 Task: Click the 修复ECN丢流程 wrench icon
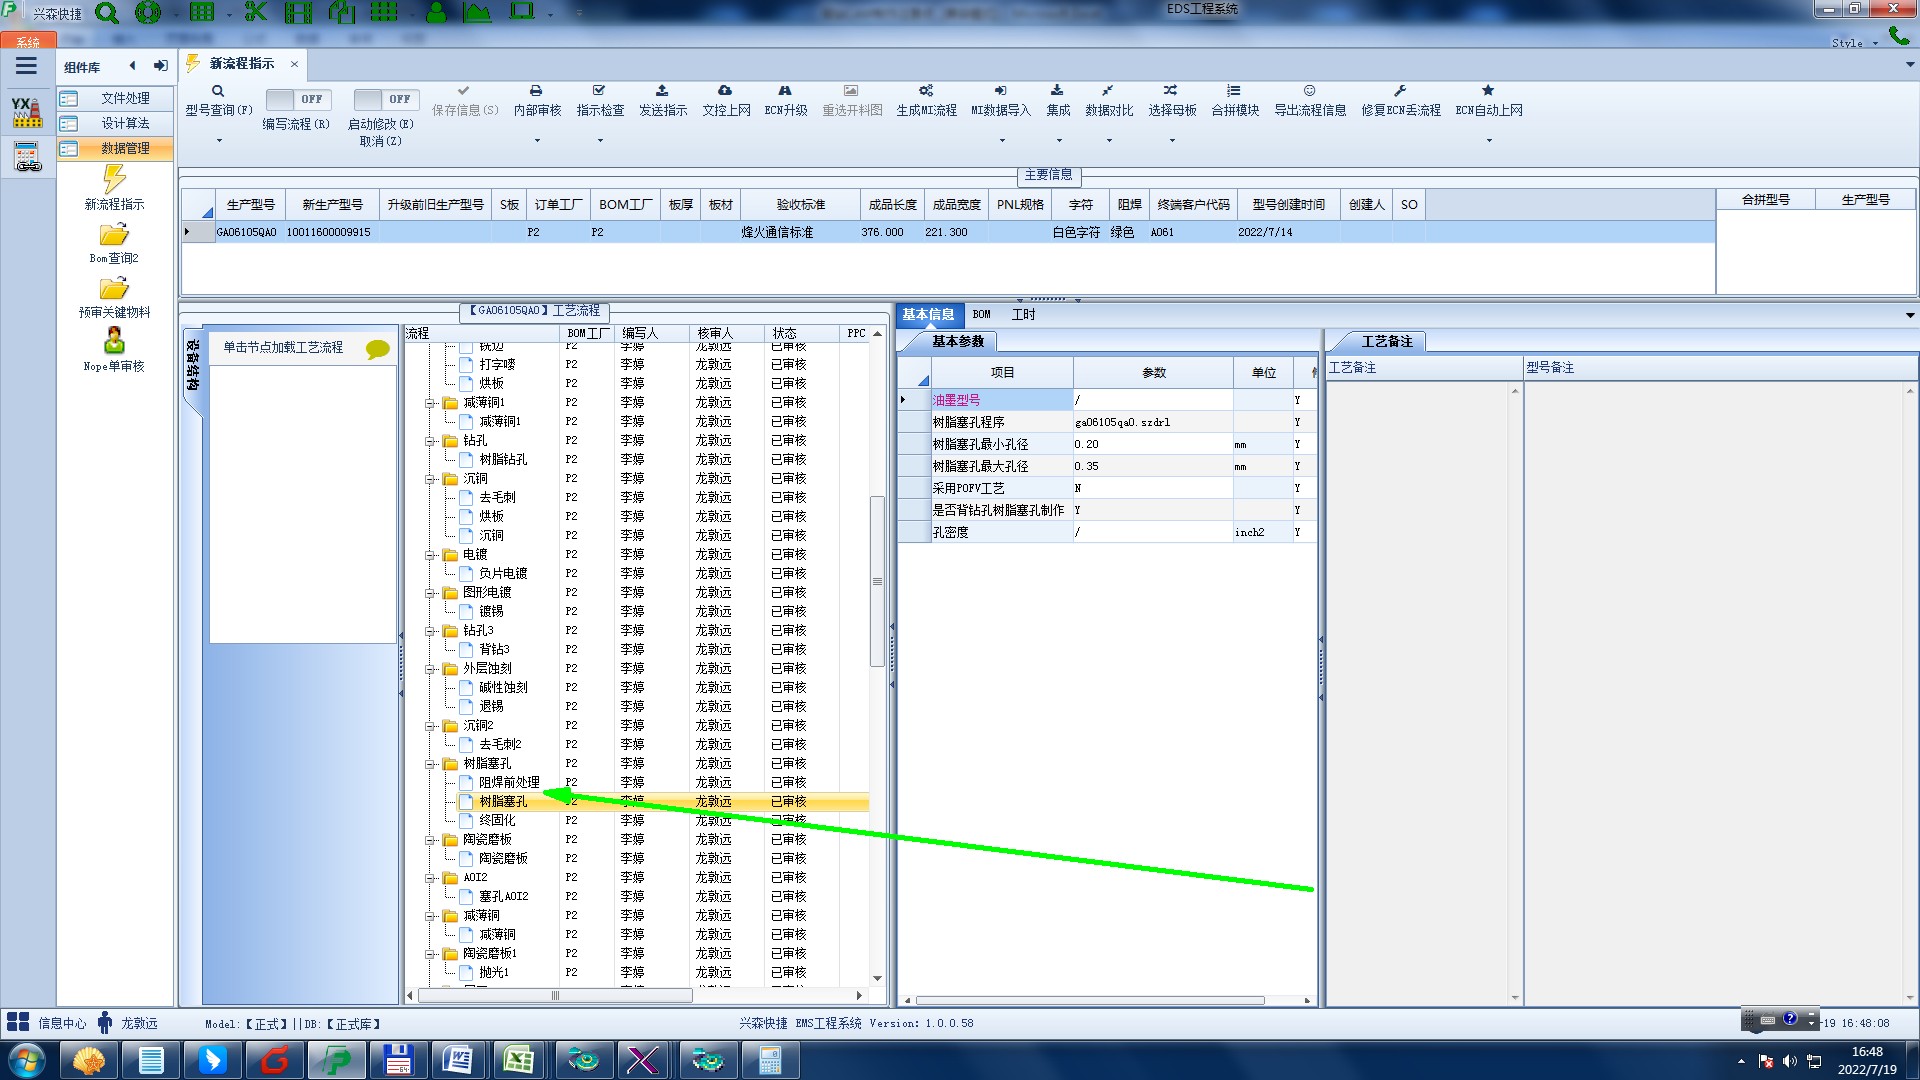point(1400,91)
